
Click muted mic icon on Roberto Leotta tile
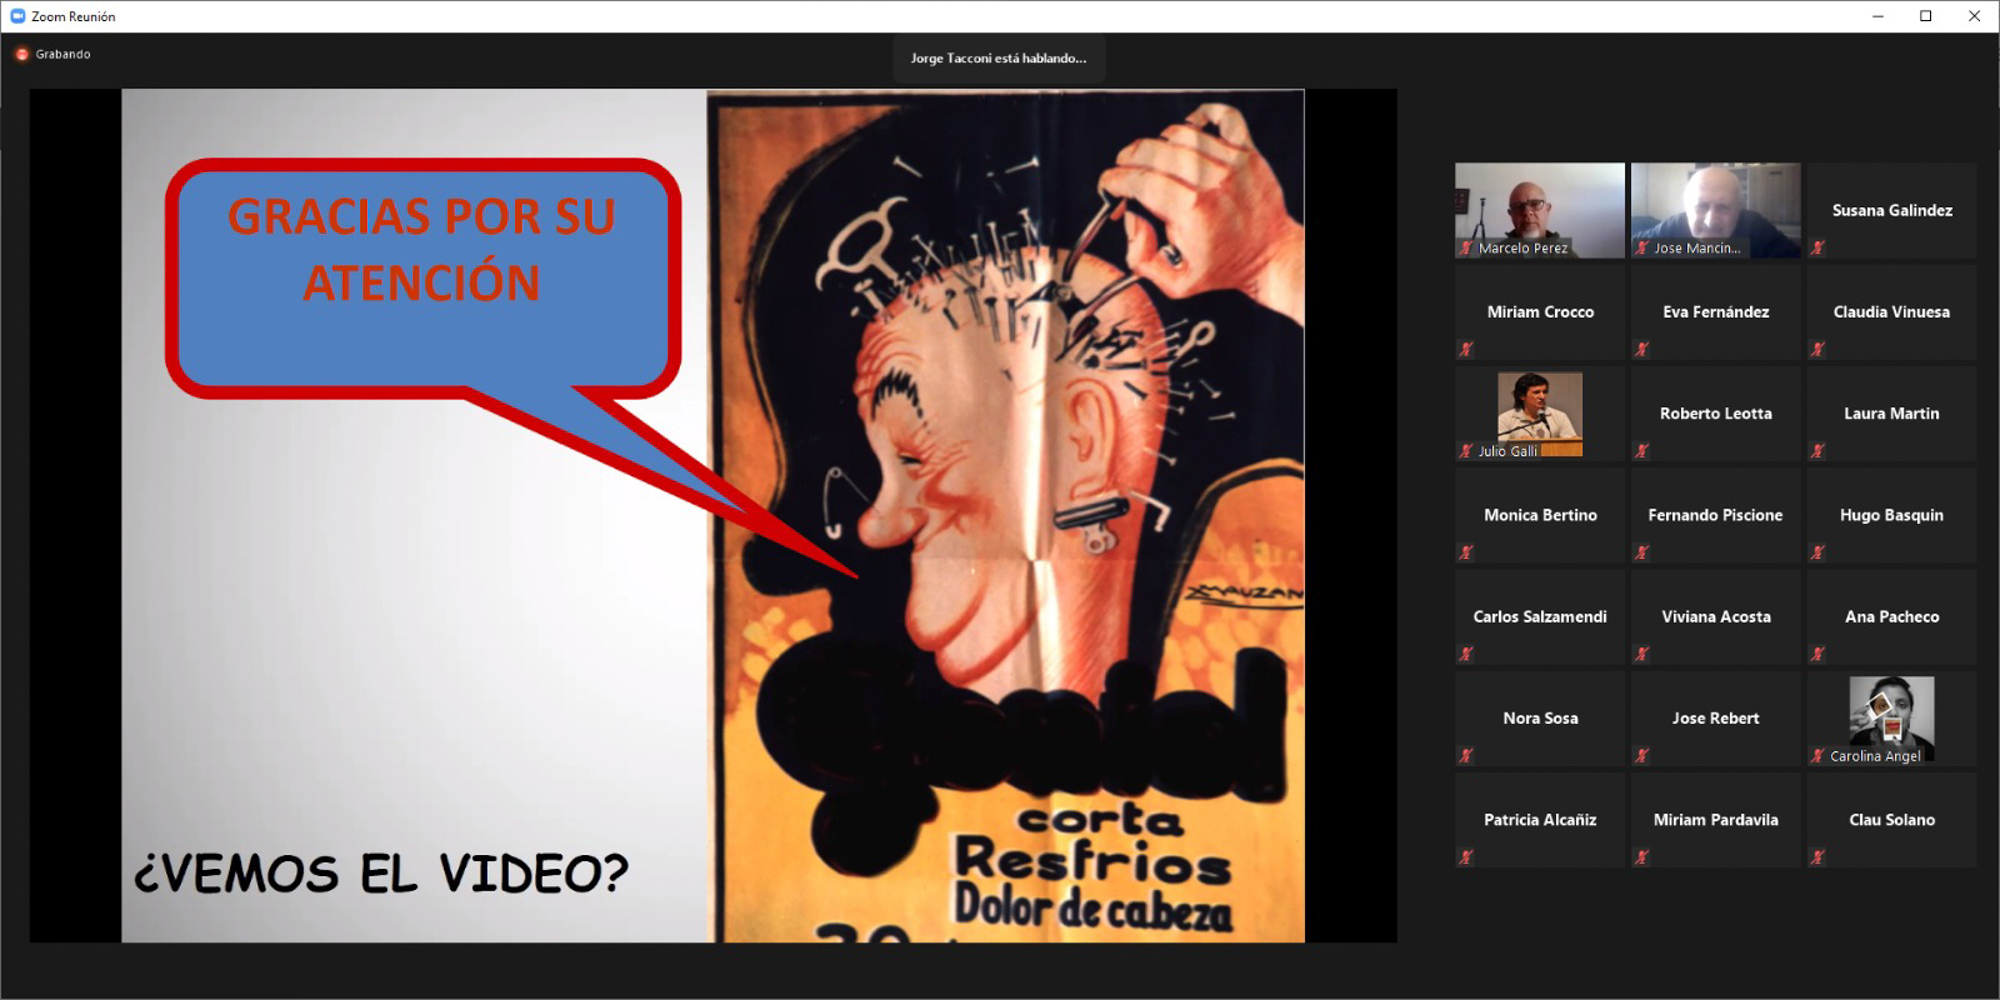1642,451
